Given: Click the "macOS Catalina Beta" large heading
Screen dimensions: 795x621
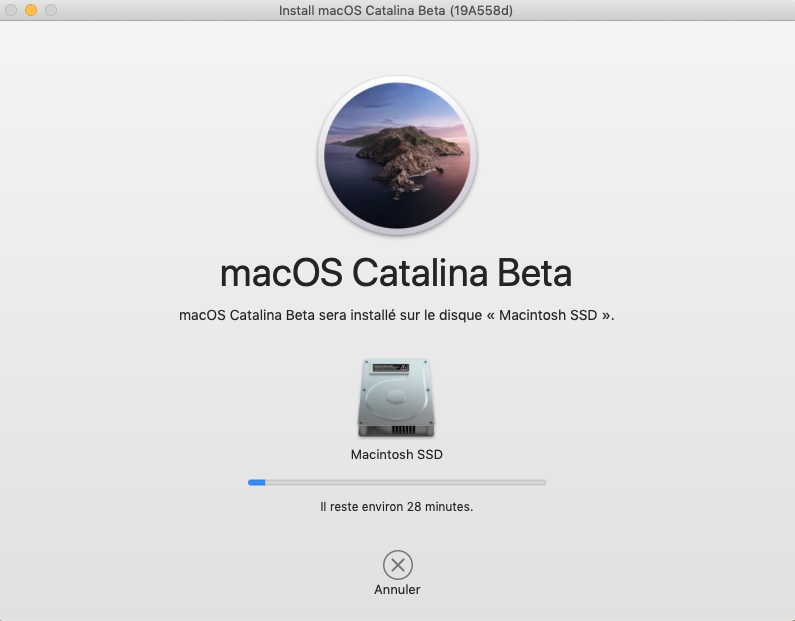Looking at the screenshot, I should [396, 274].
